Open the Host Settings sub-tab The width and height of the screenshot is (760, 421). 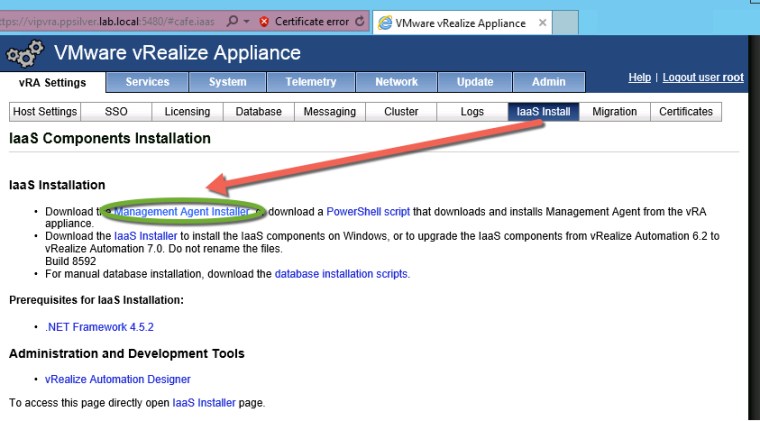(45, 111)
